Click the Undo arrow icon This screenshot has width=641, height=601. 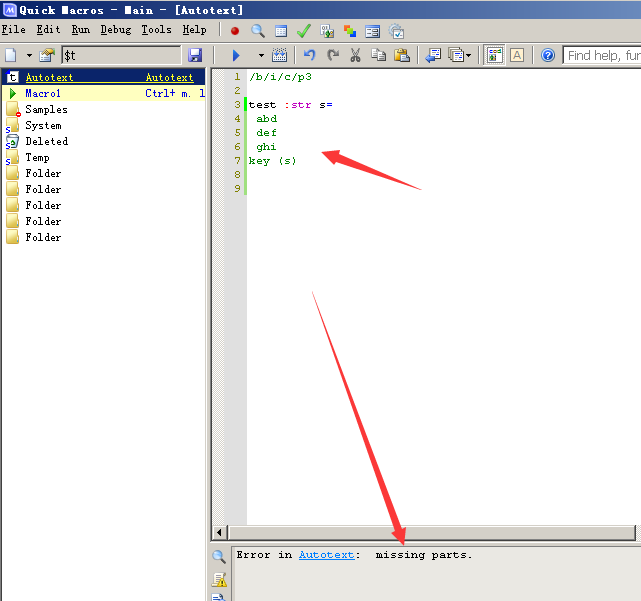coord(309,55)
